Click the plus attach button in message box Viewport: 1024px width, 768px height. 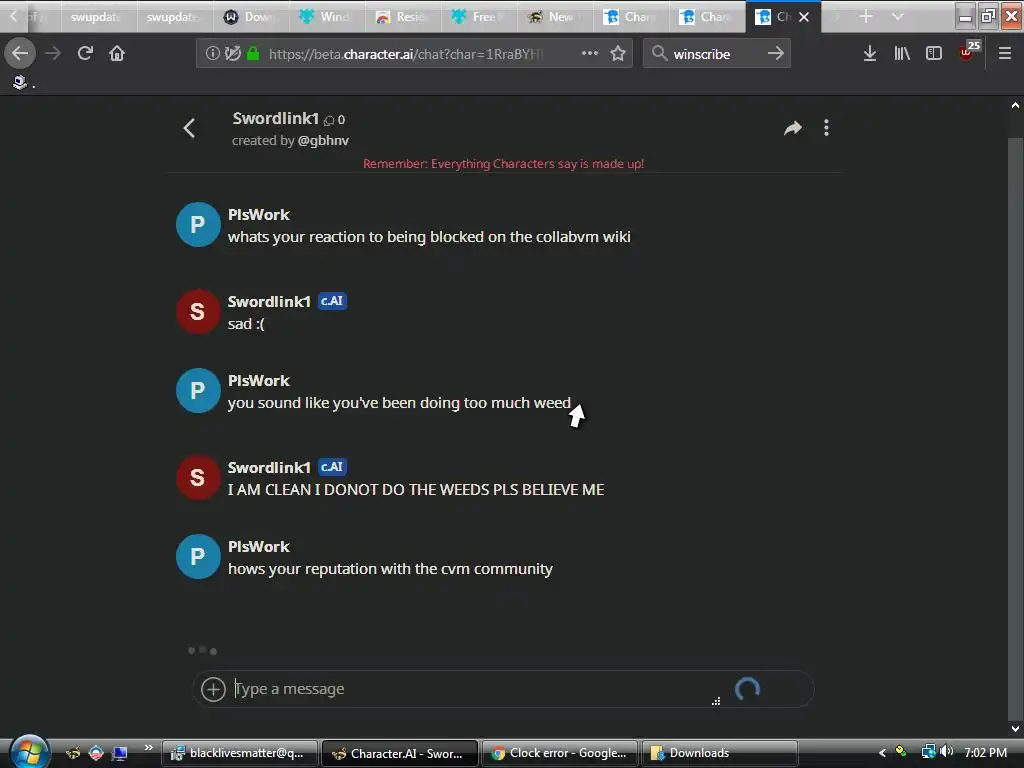click(x=213, y=689)
